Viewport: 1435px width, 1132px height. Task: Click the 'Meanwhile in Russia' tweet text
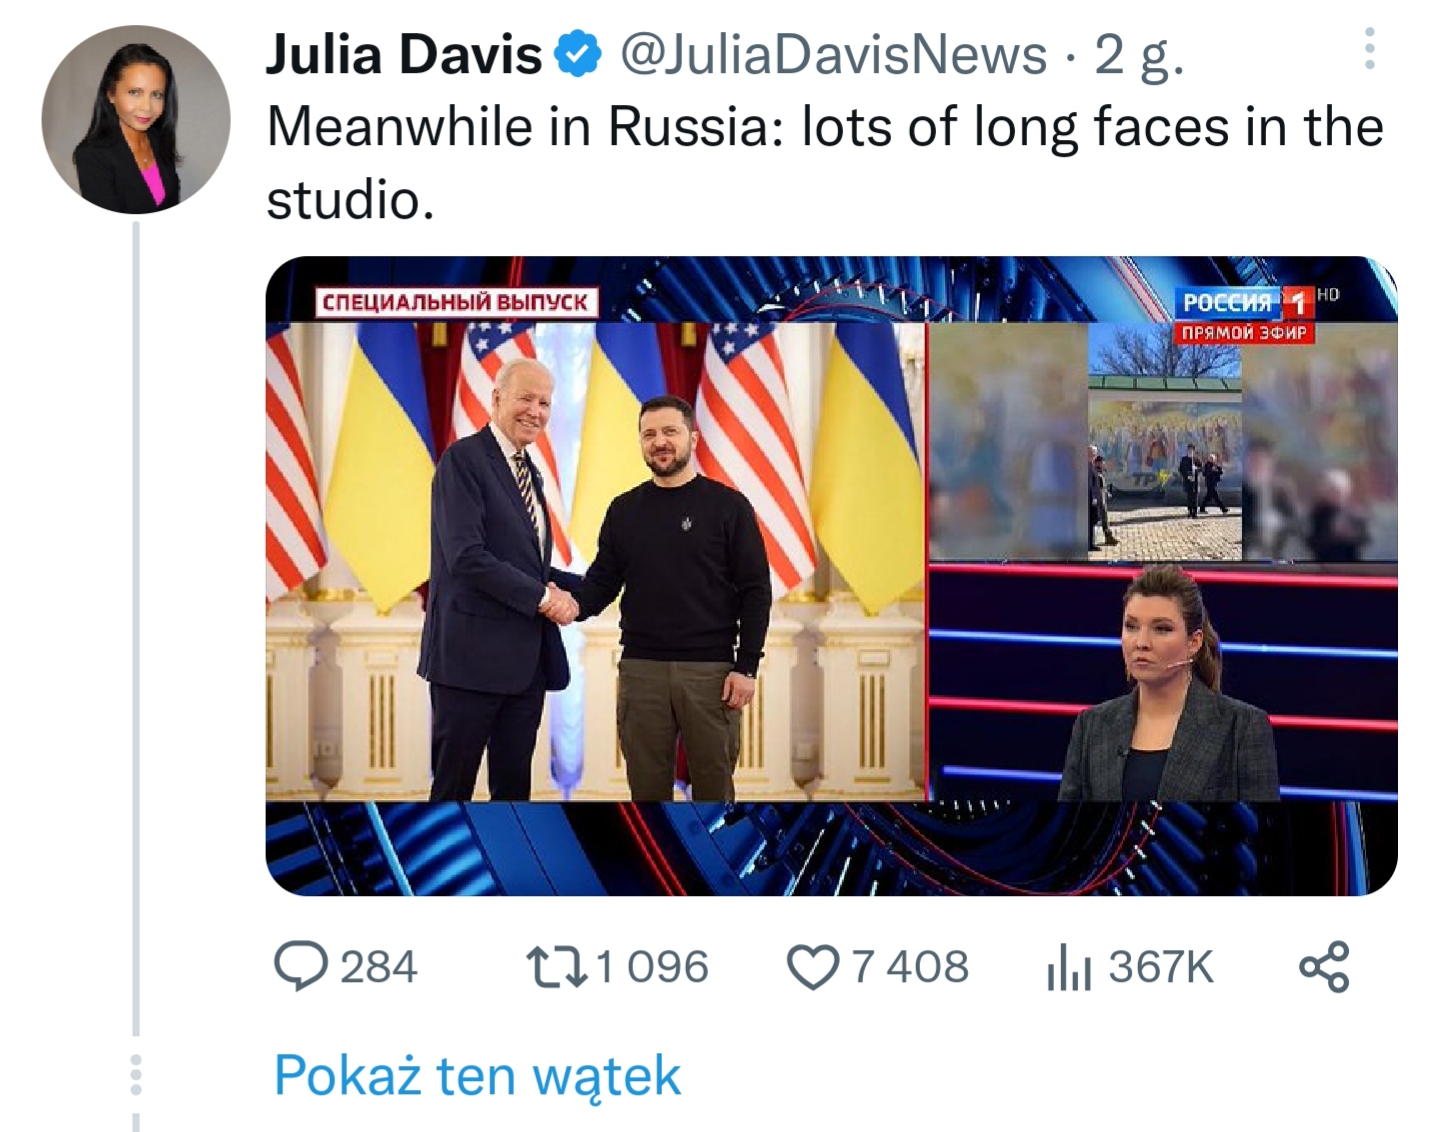point(825,163)
